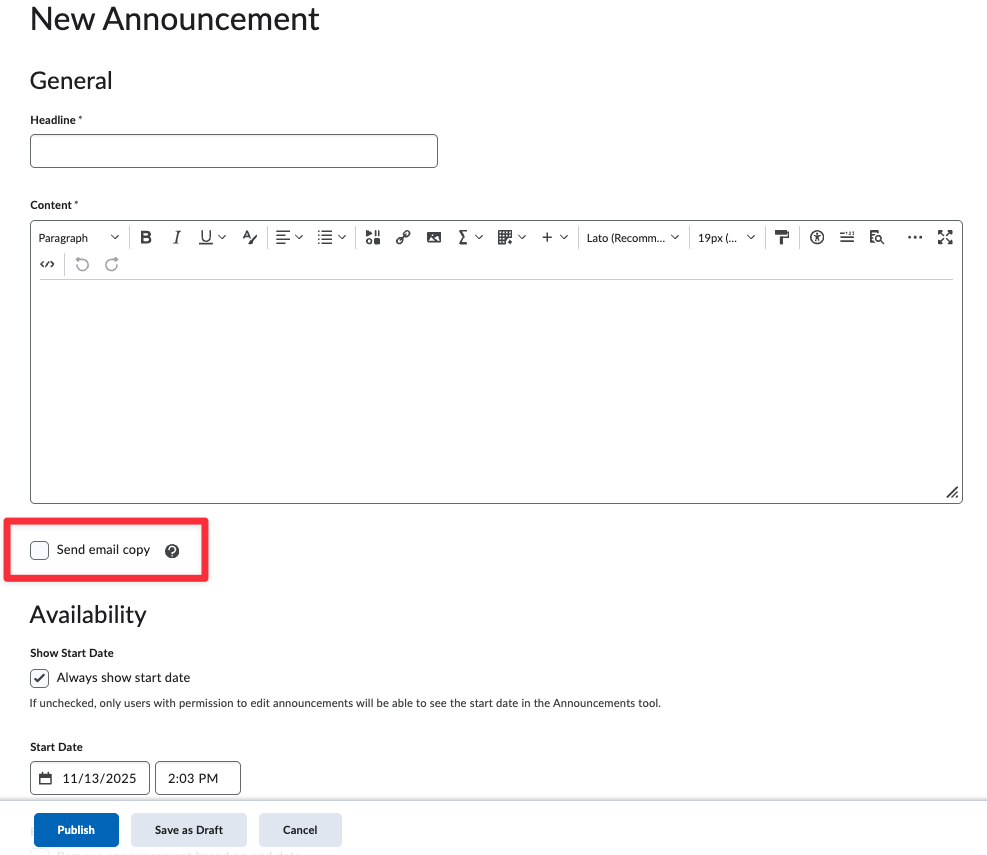Apply italic formatting to text
Screen dimensions: 987x855
177,238
